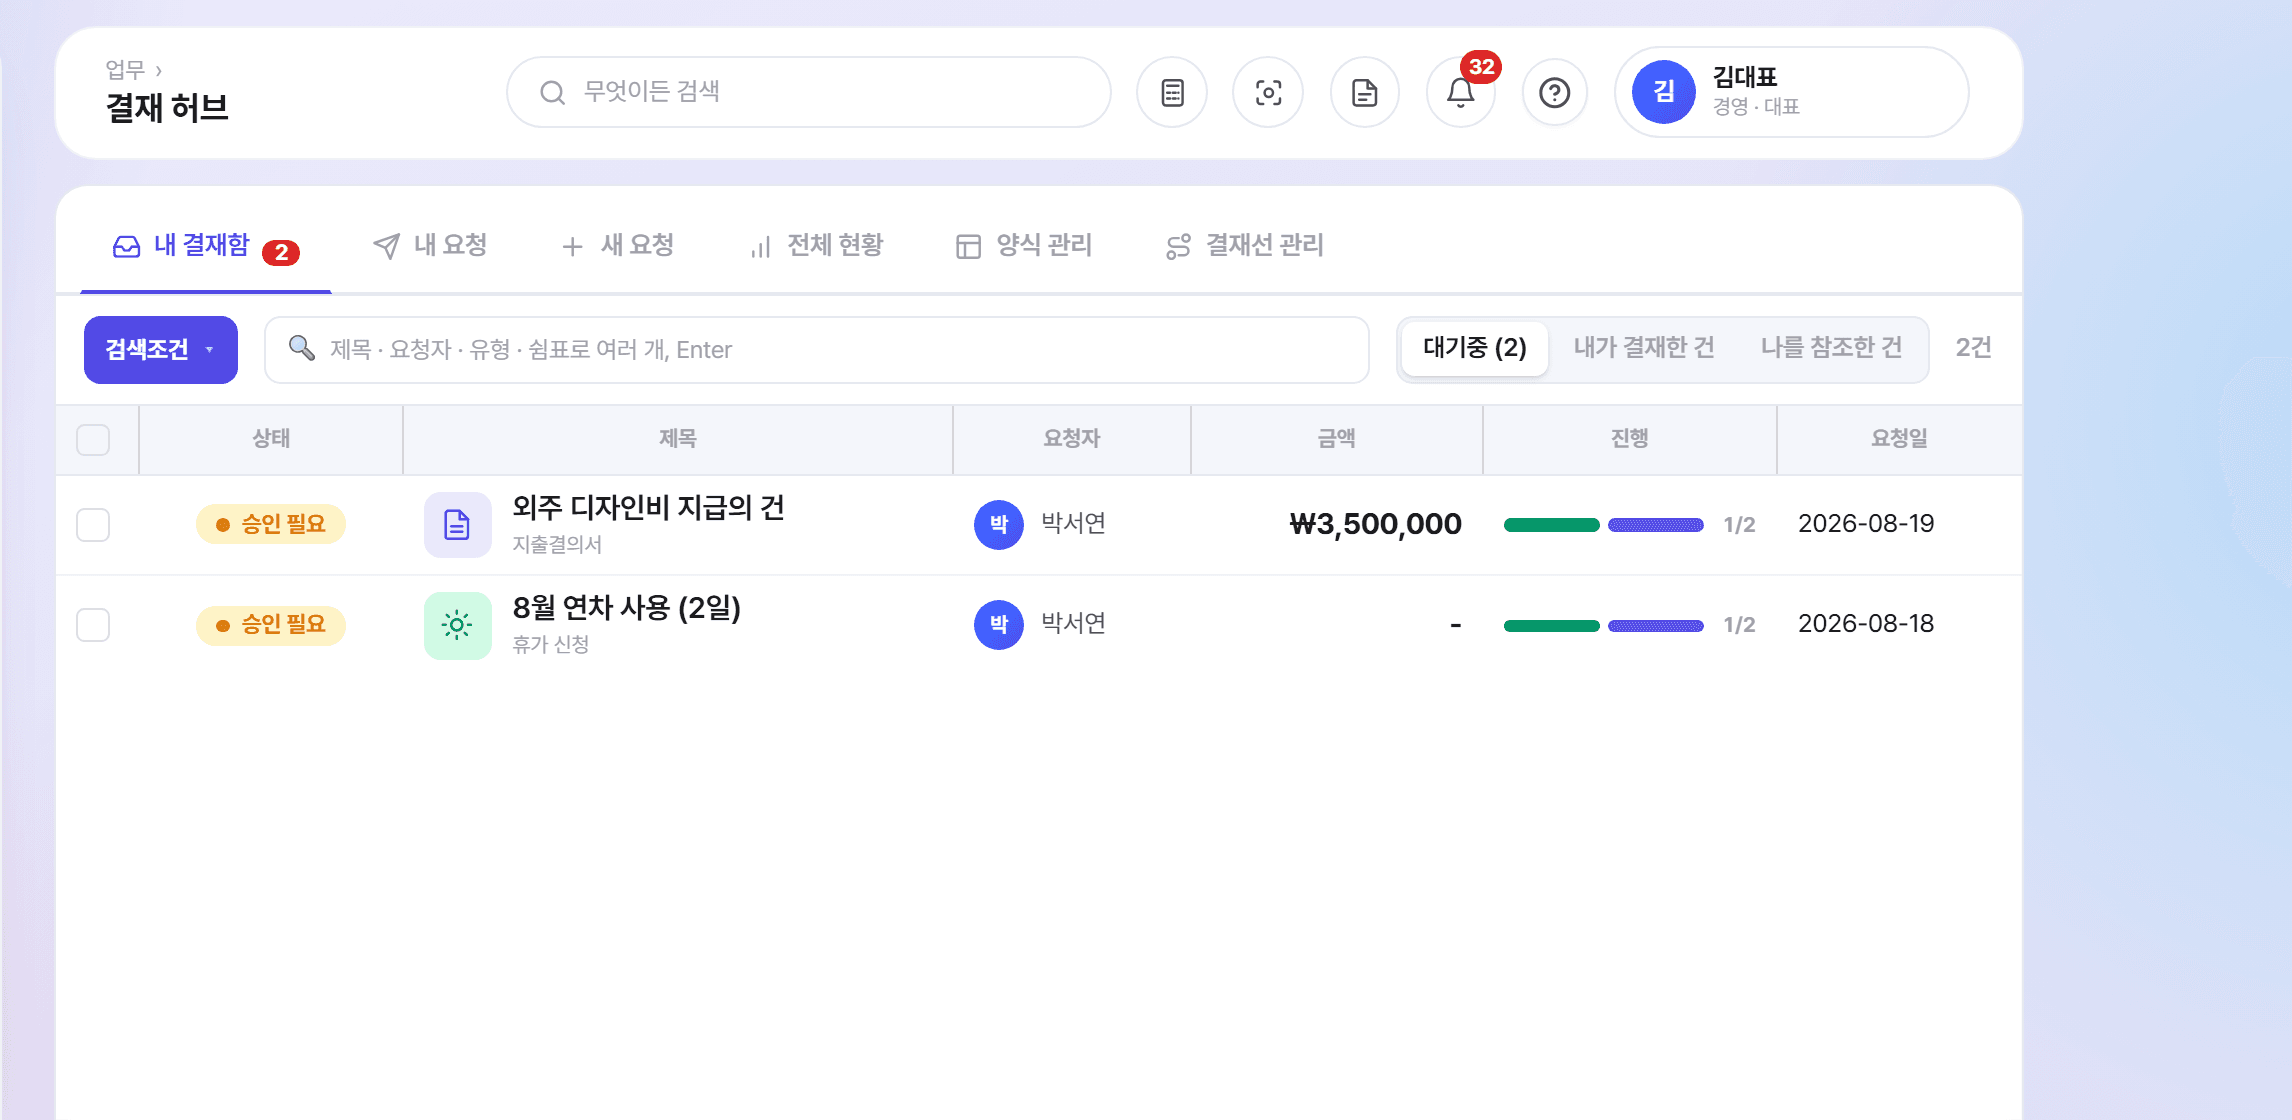Click the date 2026-08-18
The image size is (2292, 1120).
tap(1866, 624)
